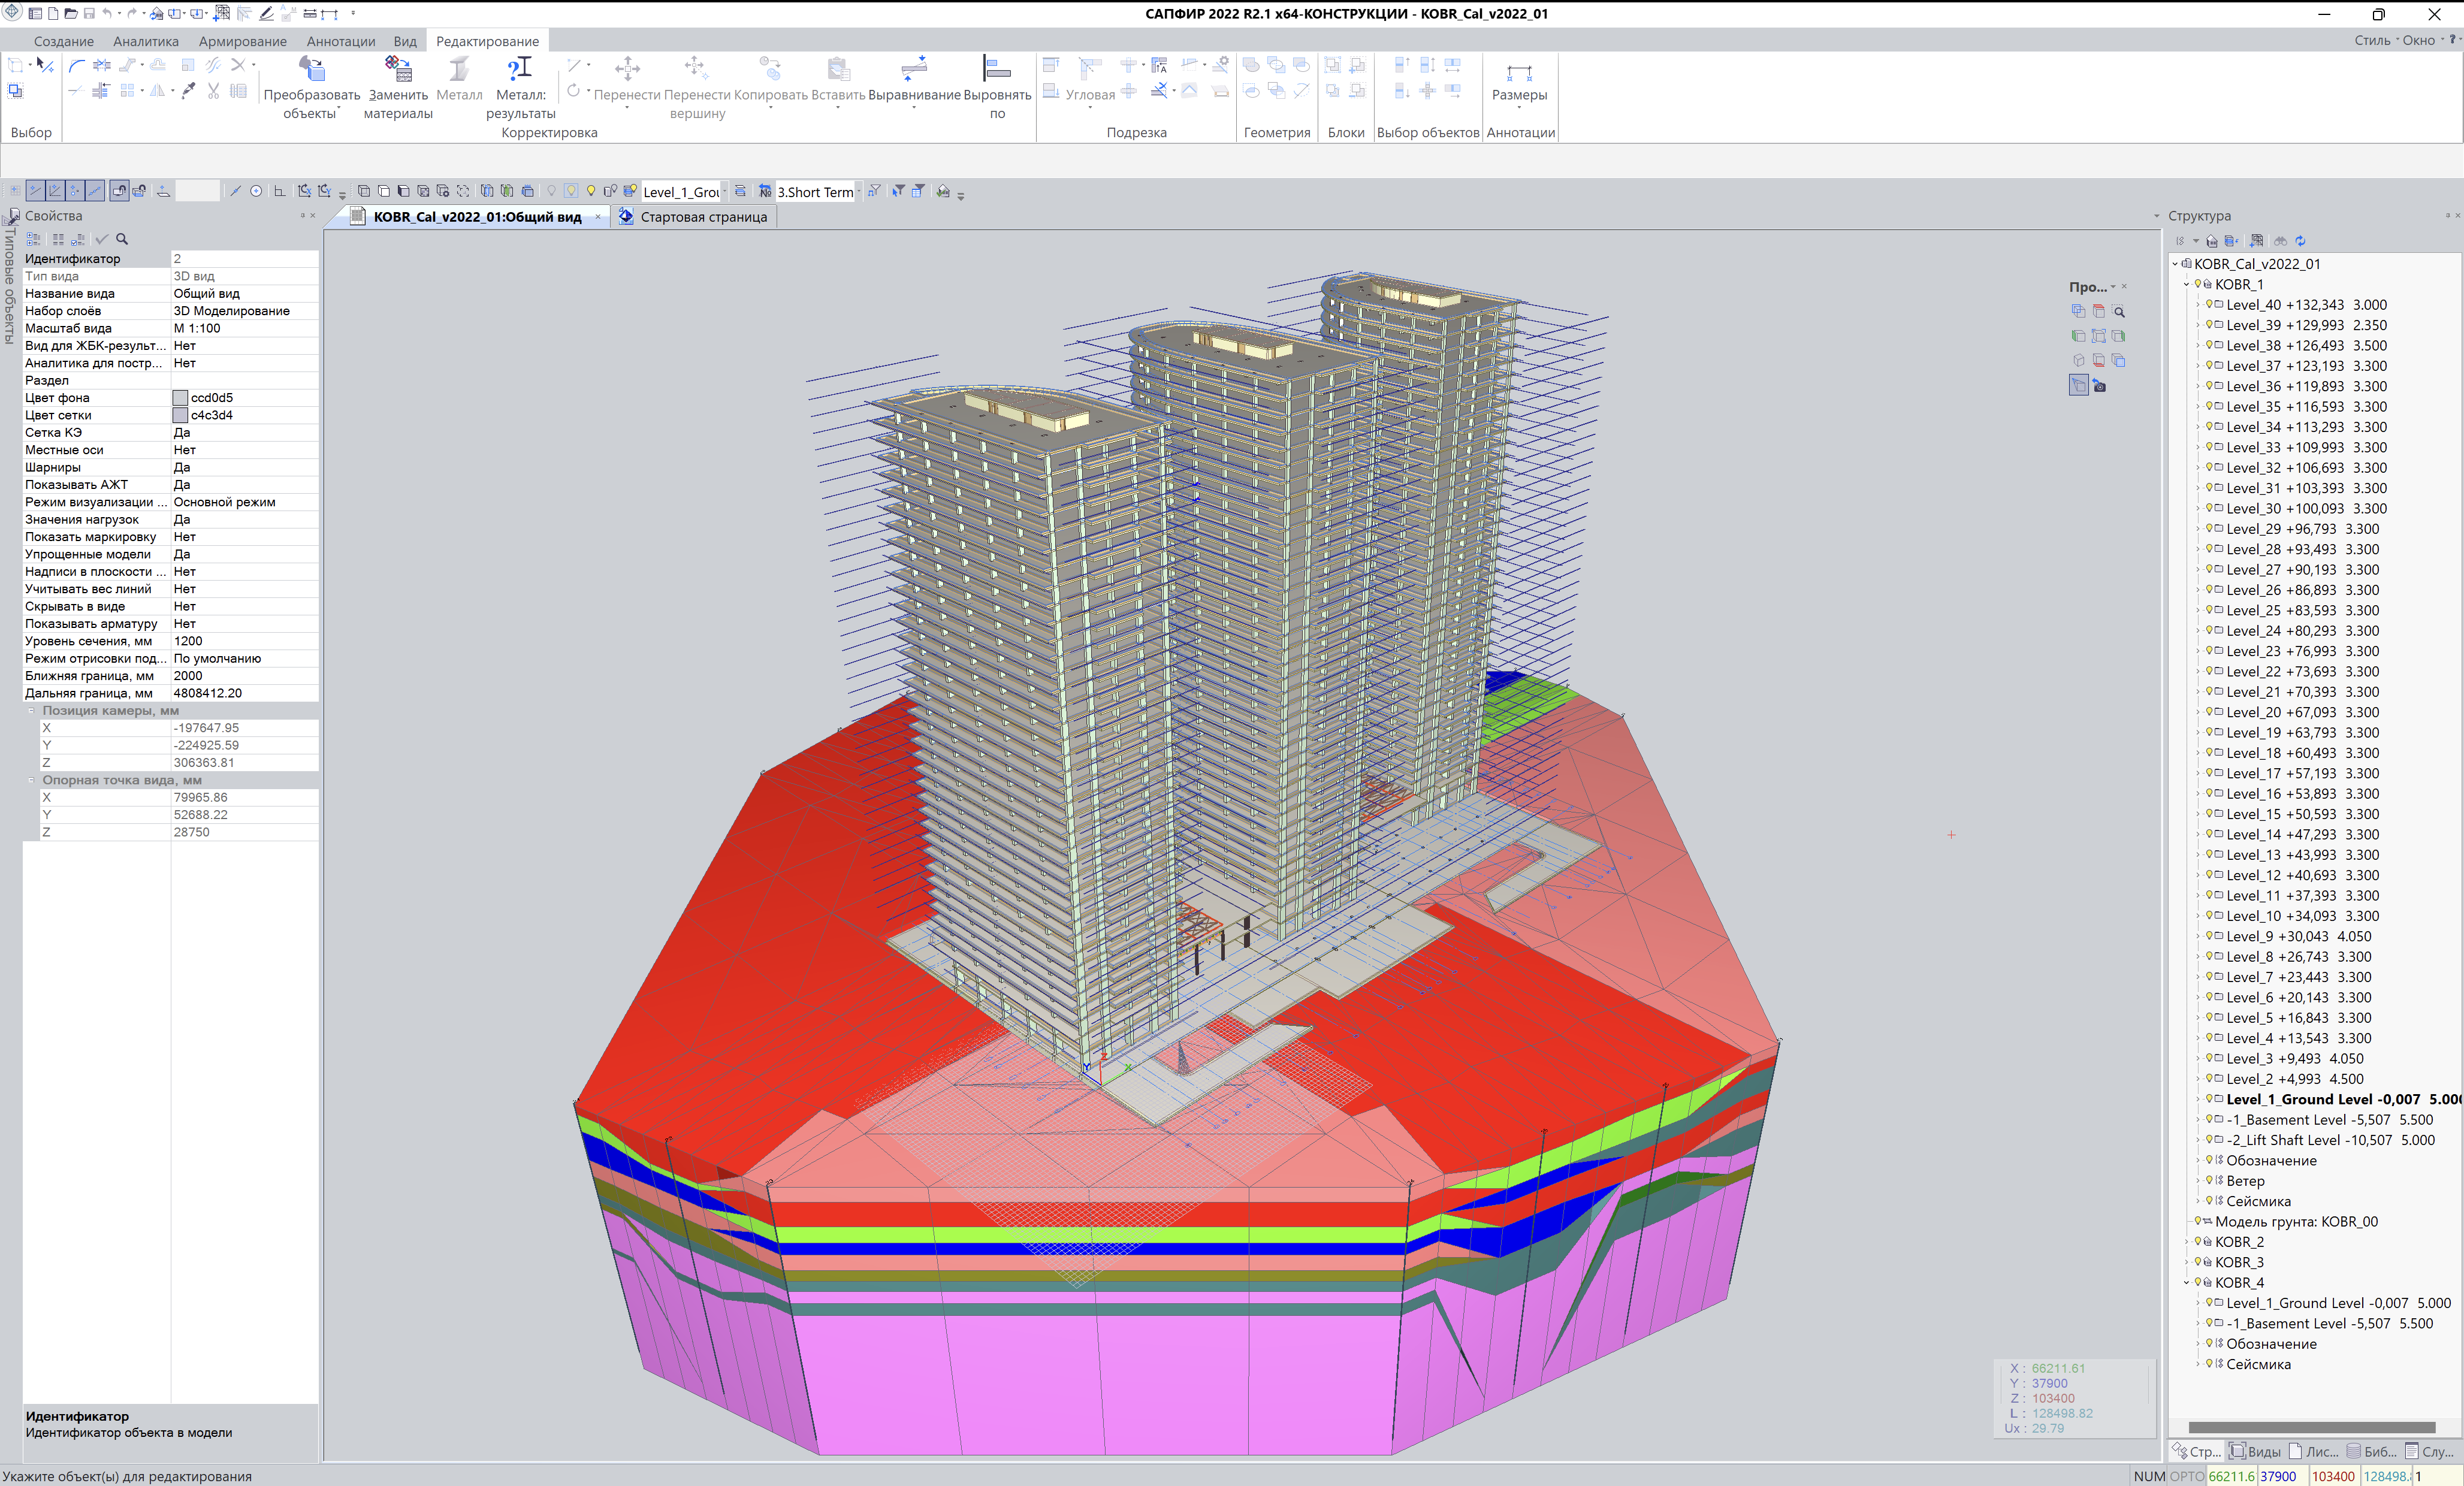This screenshot has height=1486, width=2464.
Task: Toggle the lightbulb visibility of Level_40
Action: [2208, 305]
